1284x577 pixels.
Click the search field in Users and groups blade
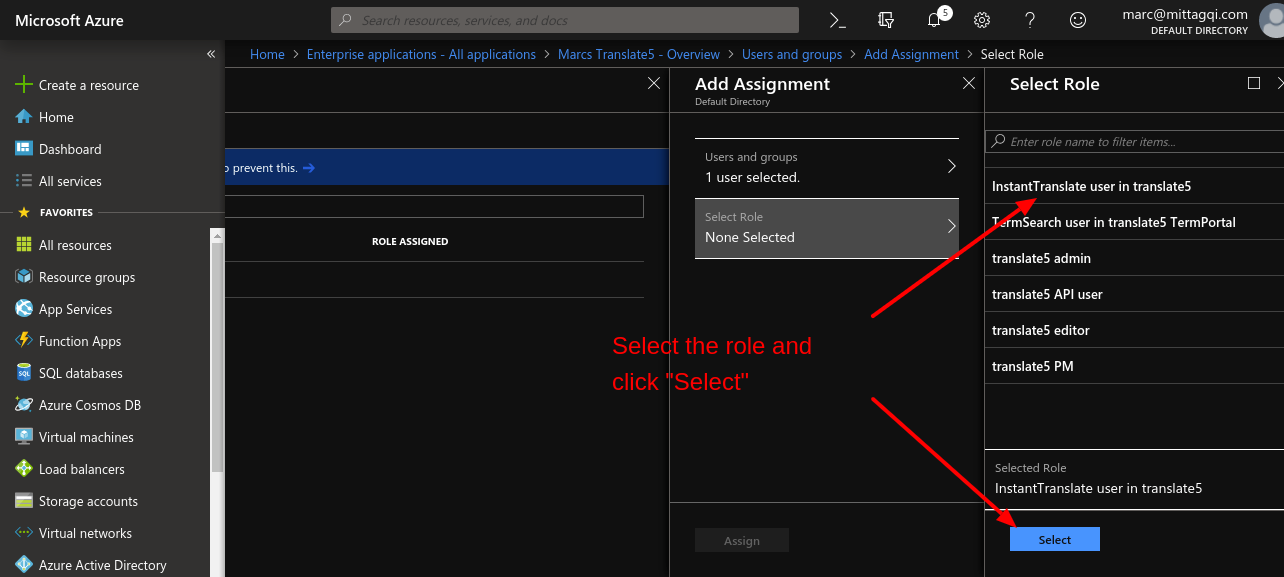click(434, 206)
